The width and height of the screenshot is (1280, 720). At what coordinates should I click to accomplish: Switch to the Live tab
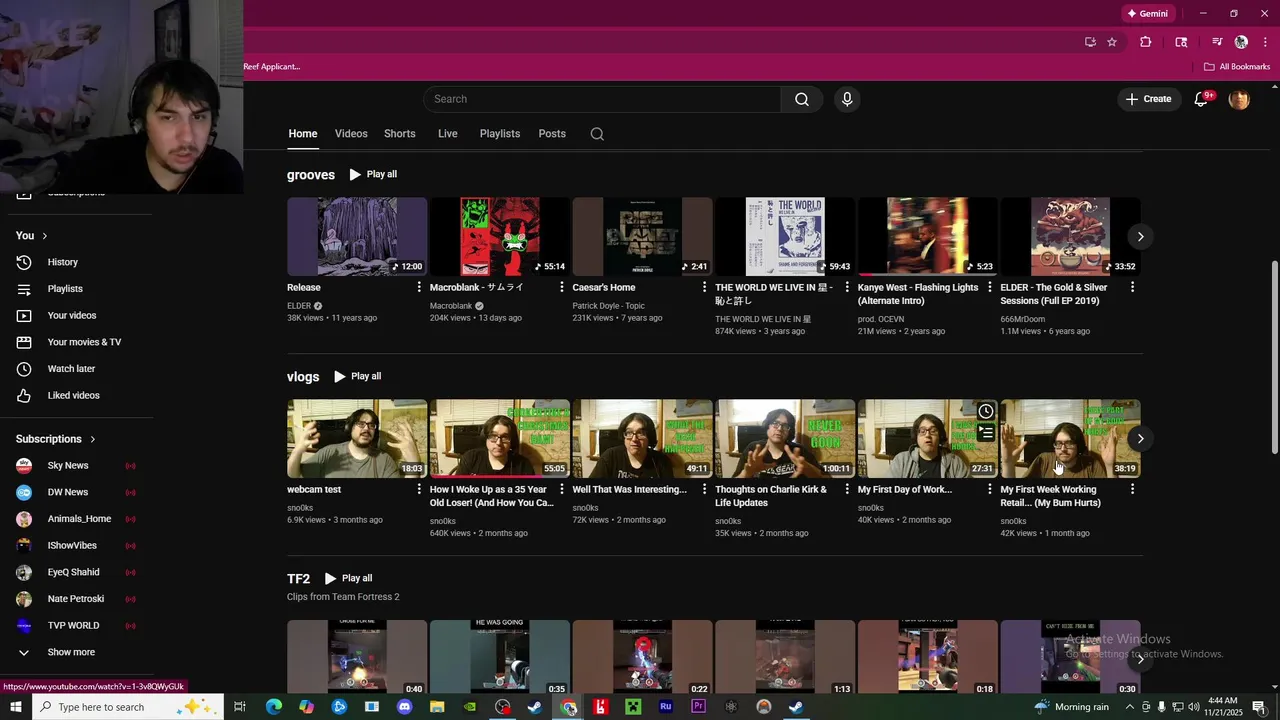448,134
